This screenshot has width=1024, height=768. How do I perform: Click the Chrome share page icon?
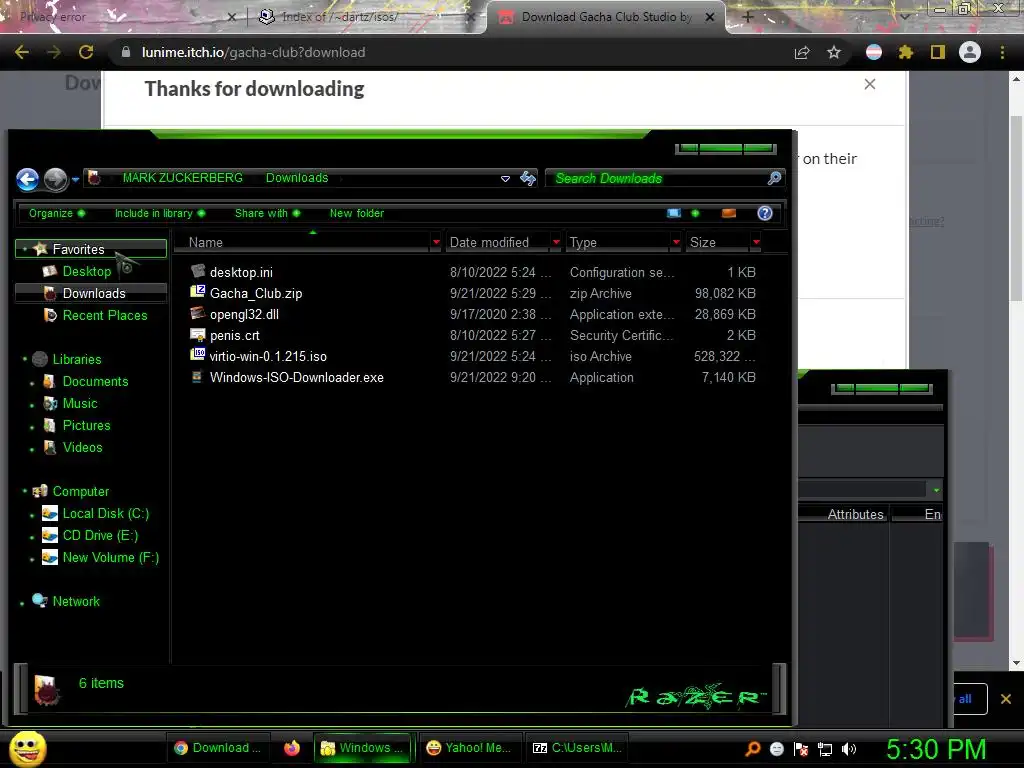(802, 52)
